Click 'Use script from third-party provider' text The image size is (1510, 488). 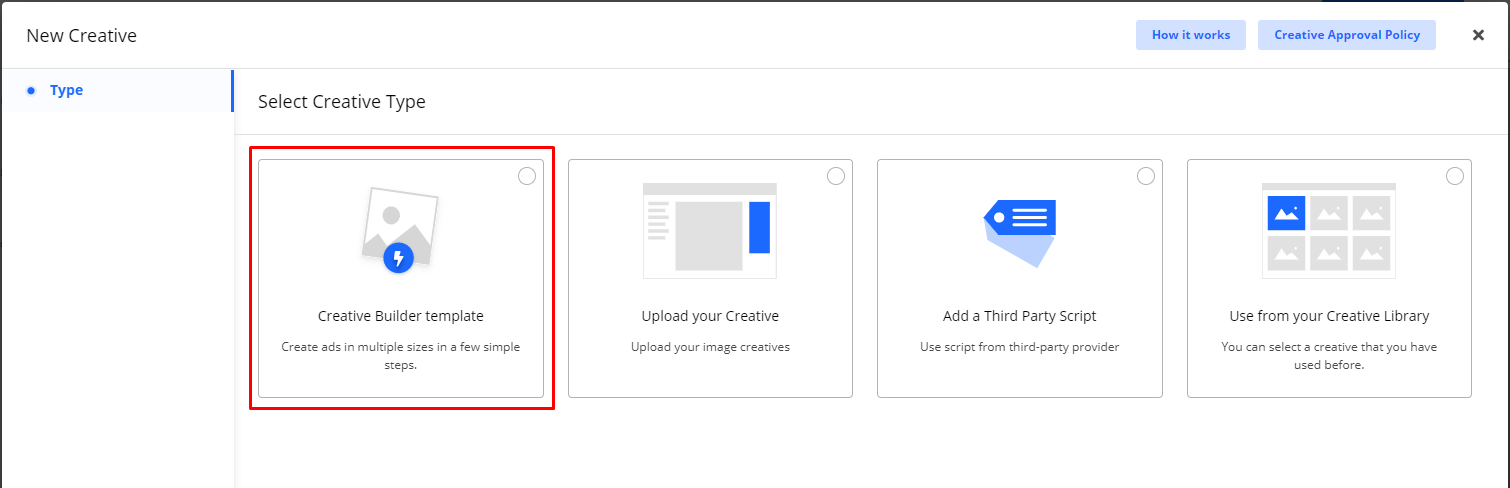[1019, 347]
